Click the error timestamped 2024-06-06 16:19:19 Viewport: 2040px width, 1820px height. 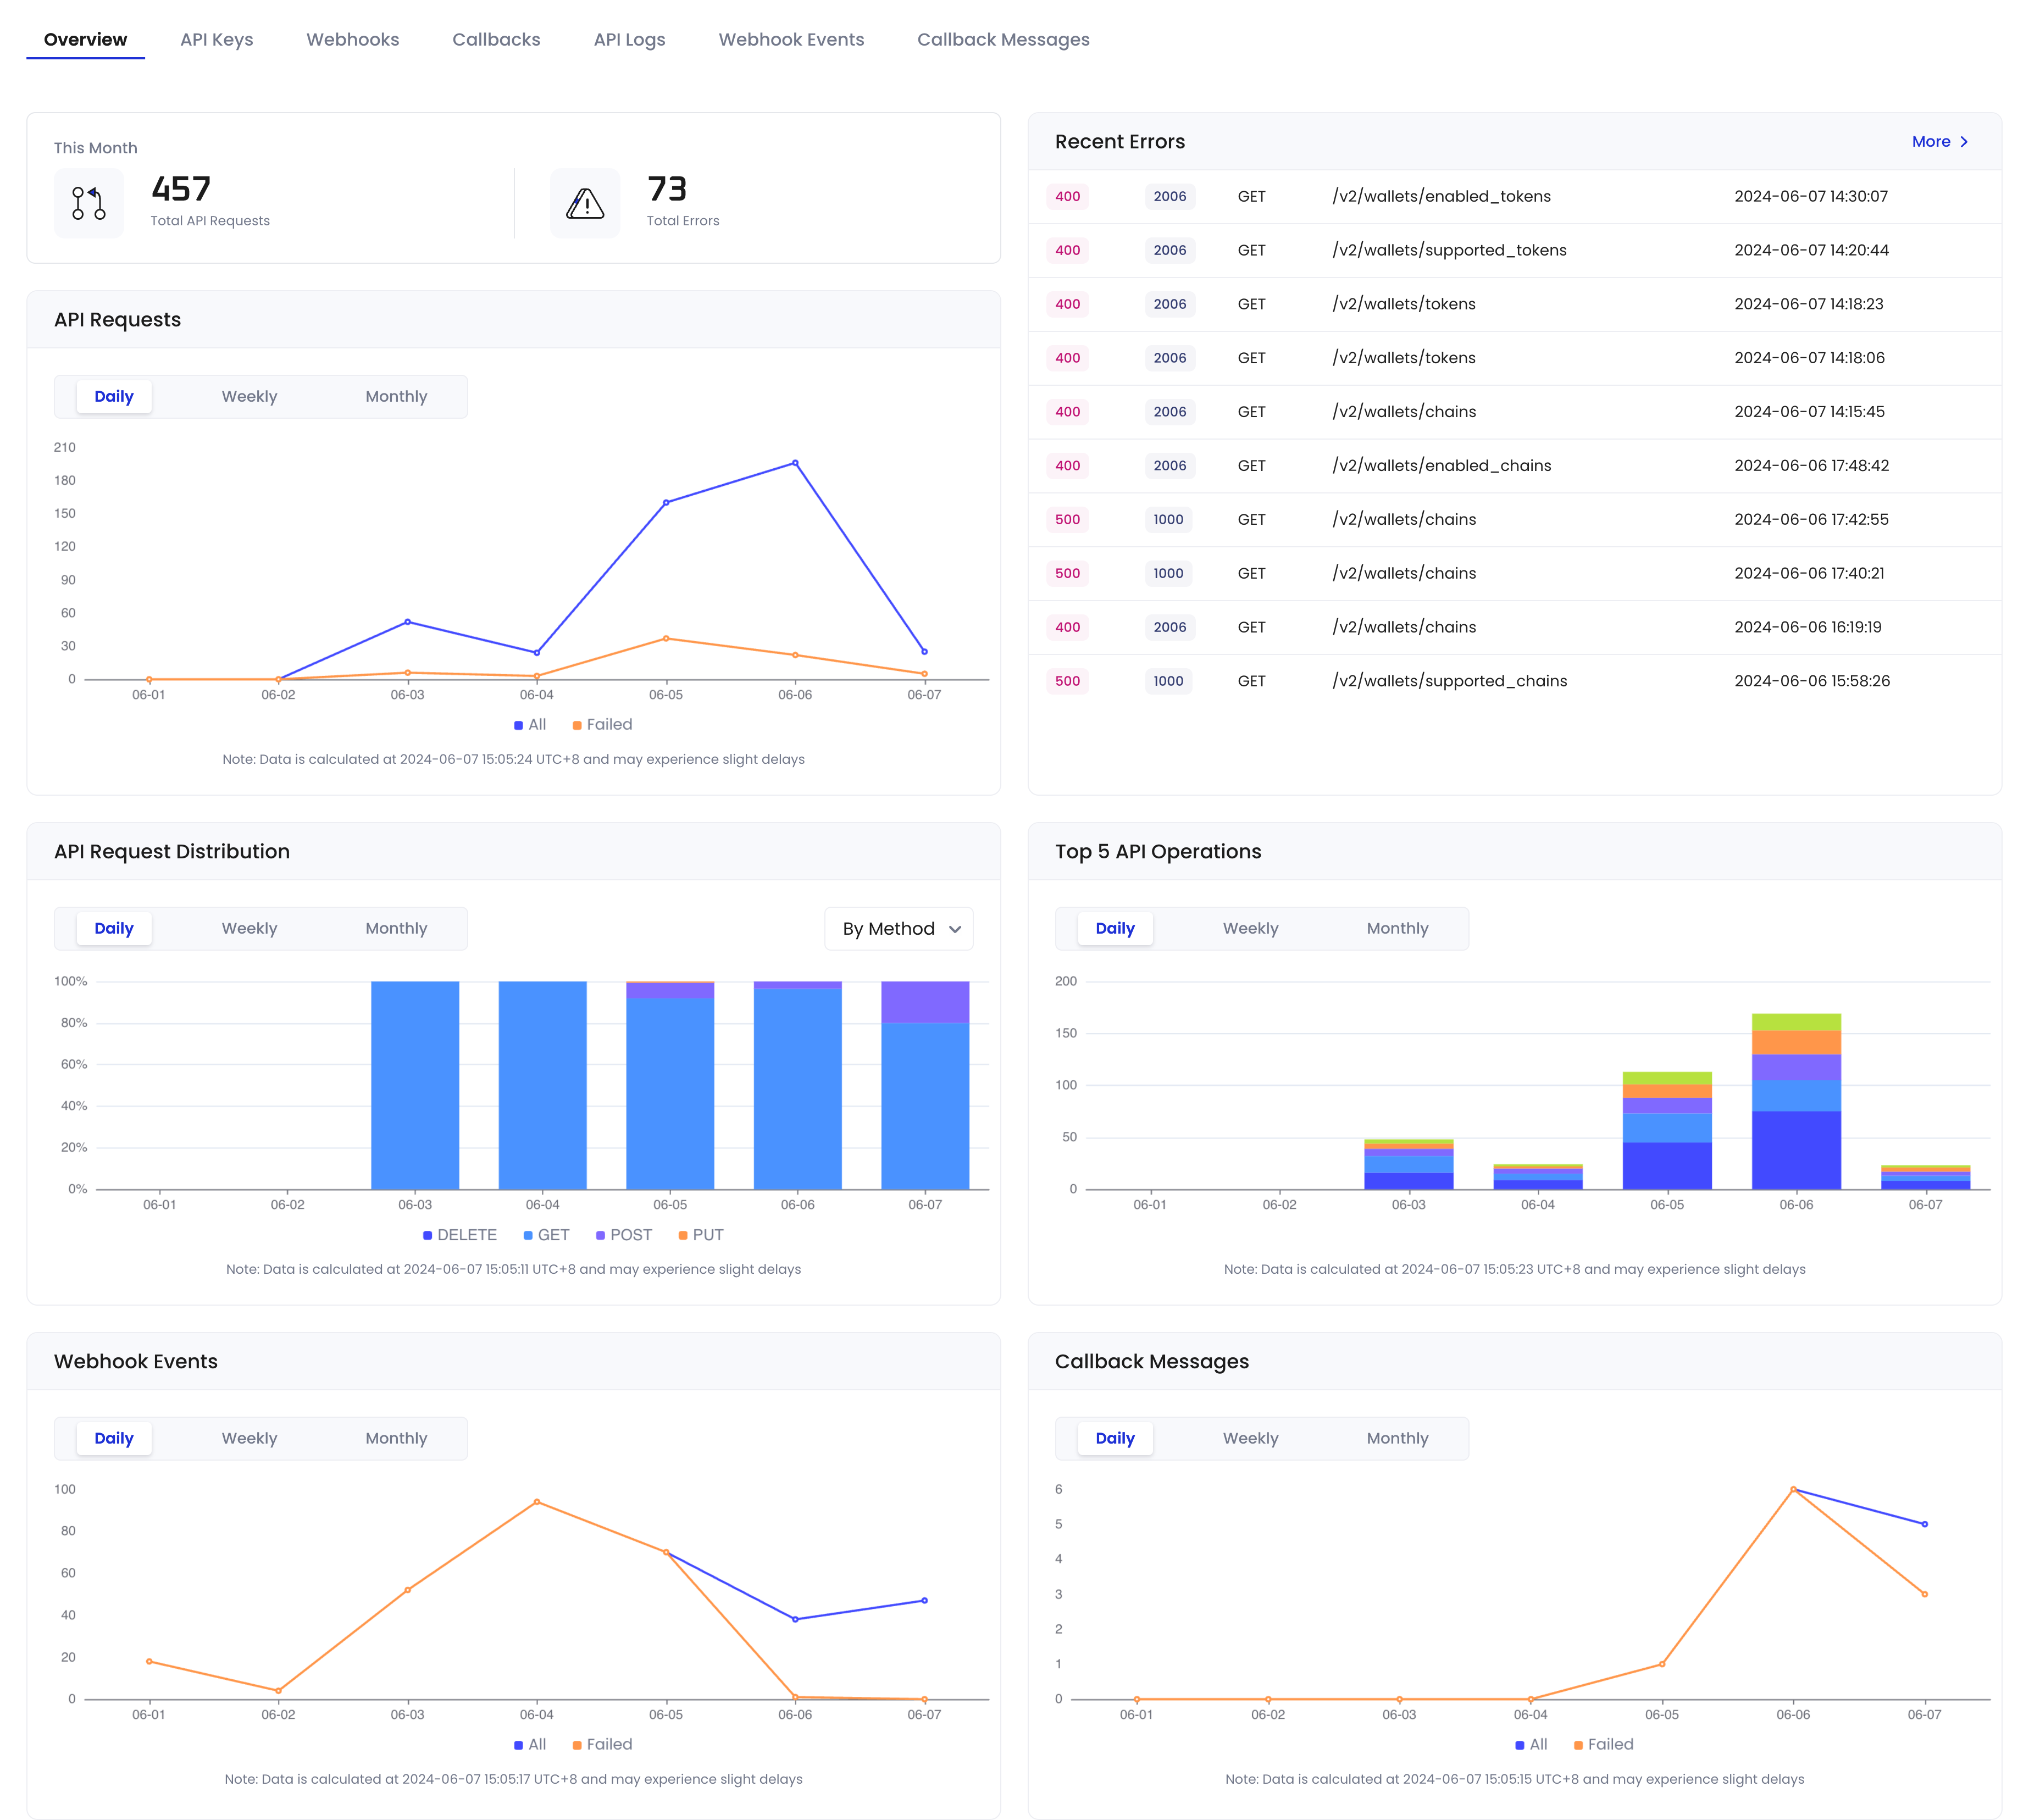(1515, 628)
